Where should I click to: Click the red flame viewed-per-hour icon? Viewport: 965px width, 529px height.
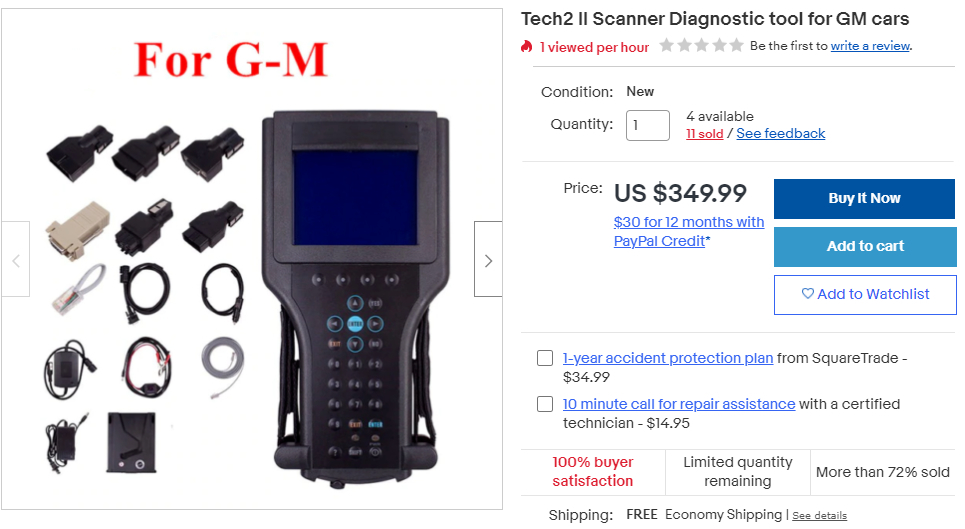click(x=526, y=47)
